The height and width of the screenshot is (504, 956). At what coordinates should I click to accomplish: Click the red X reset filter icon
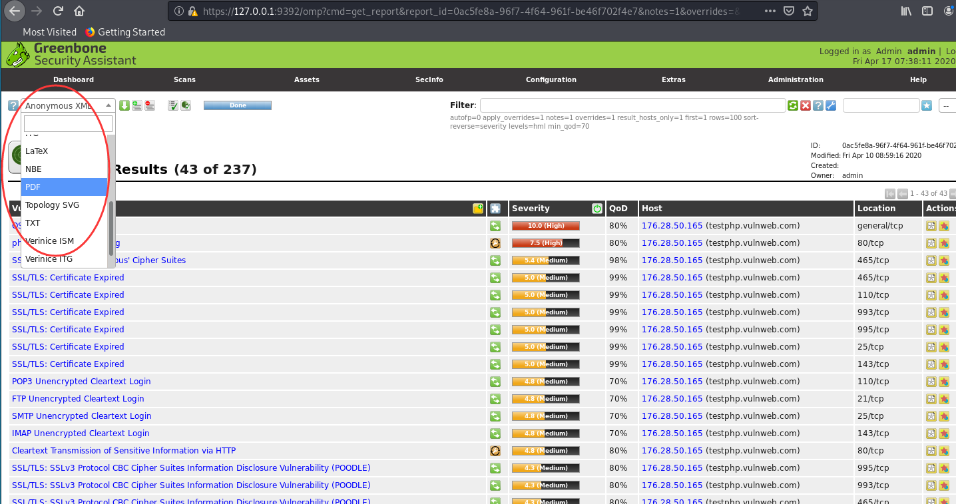pyautogui.click(x=805, y=105)
